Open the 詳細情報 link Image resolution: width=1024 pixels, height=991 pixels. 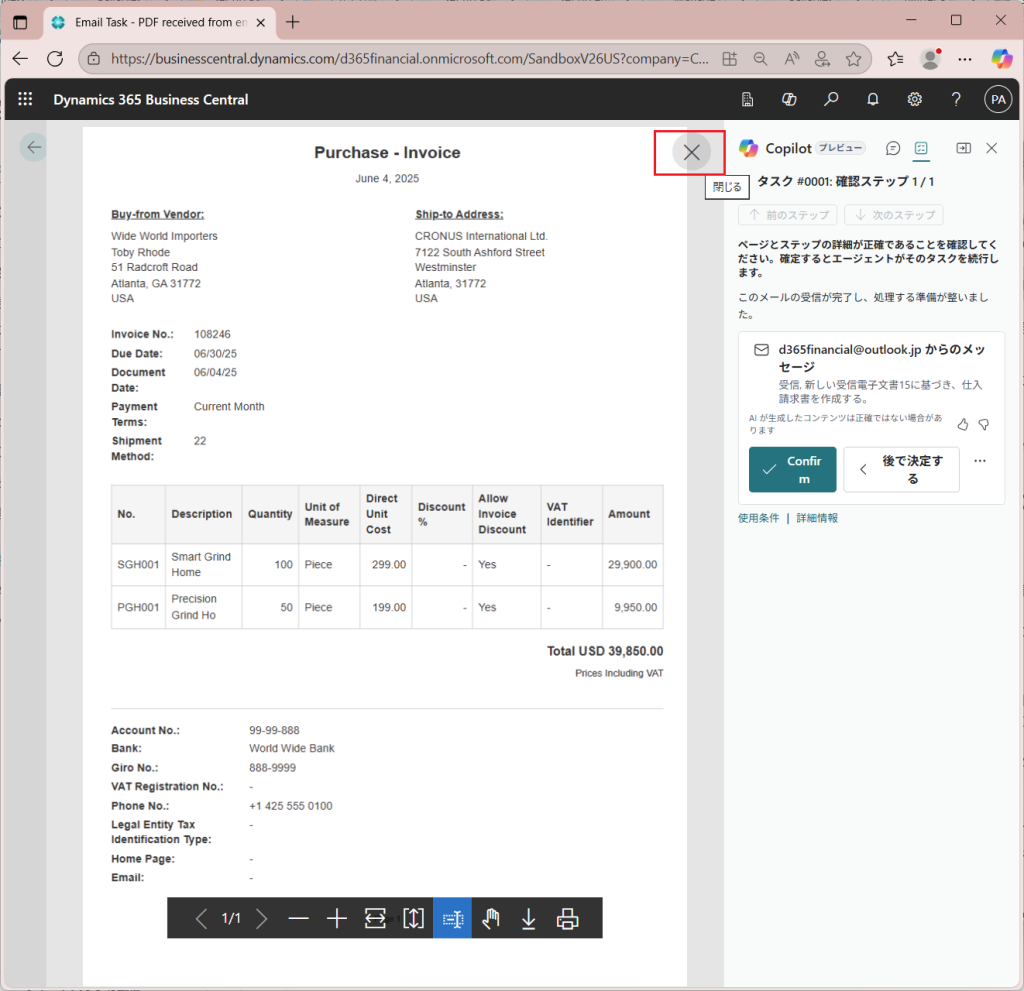click(817, 518)
